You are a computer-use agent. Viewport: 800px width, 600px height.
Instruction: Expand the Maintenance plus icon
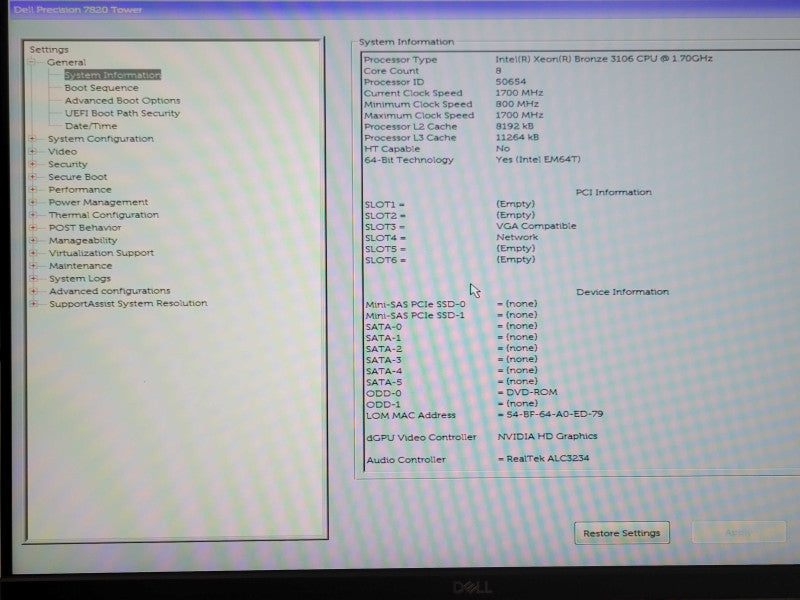pos(33,265)
